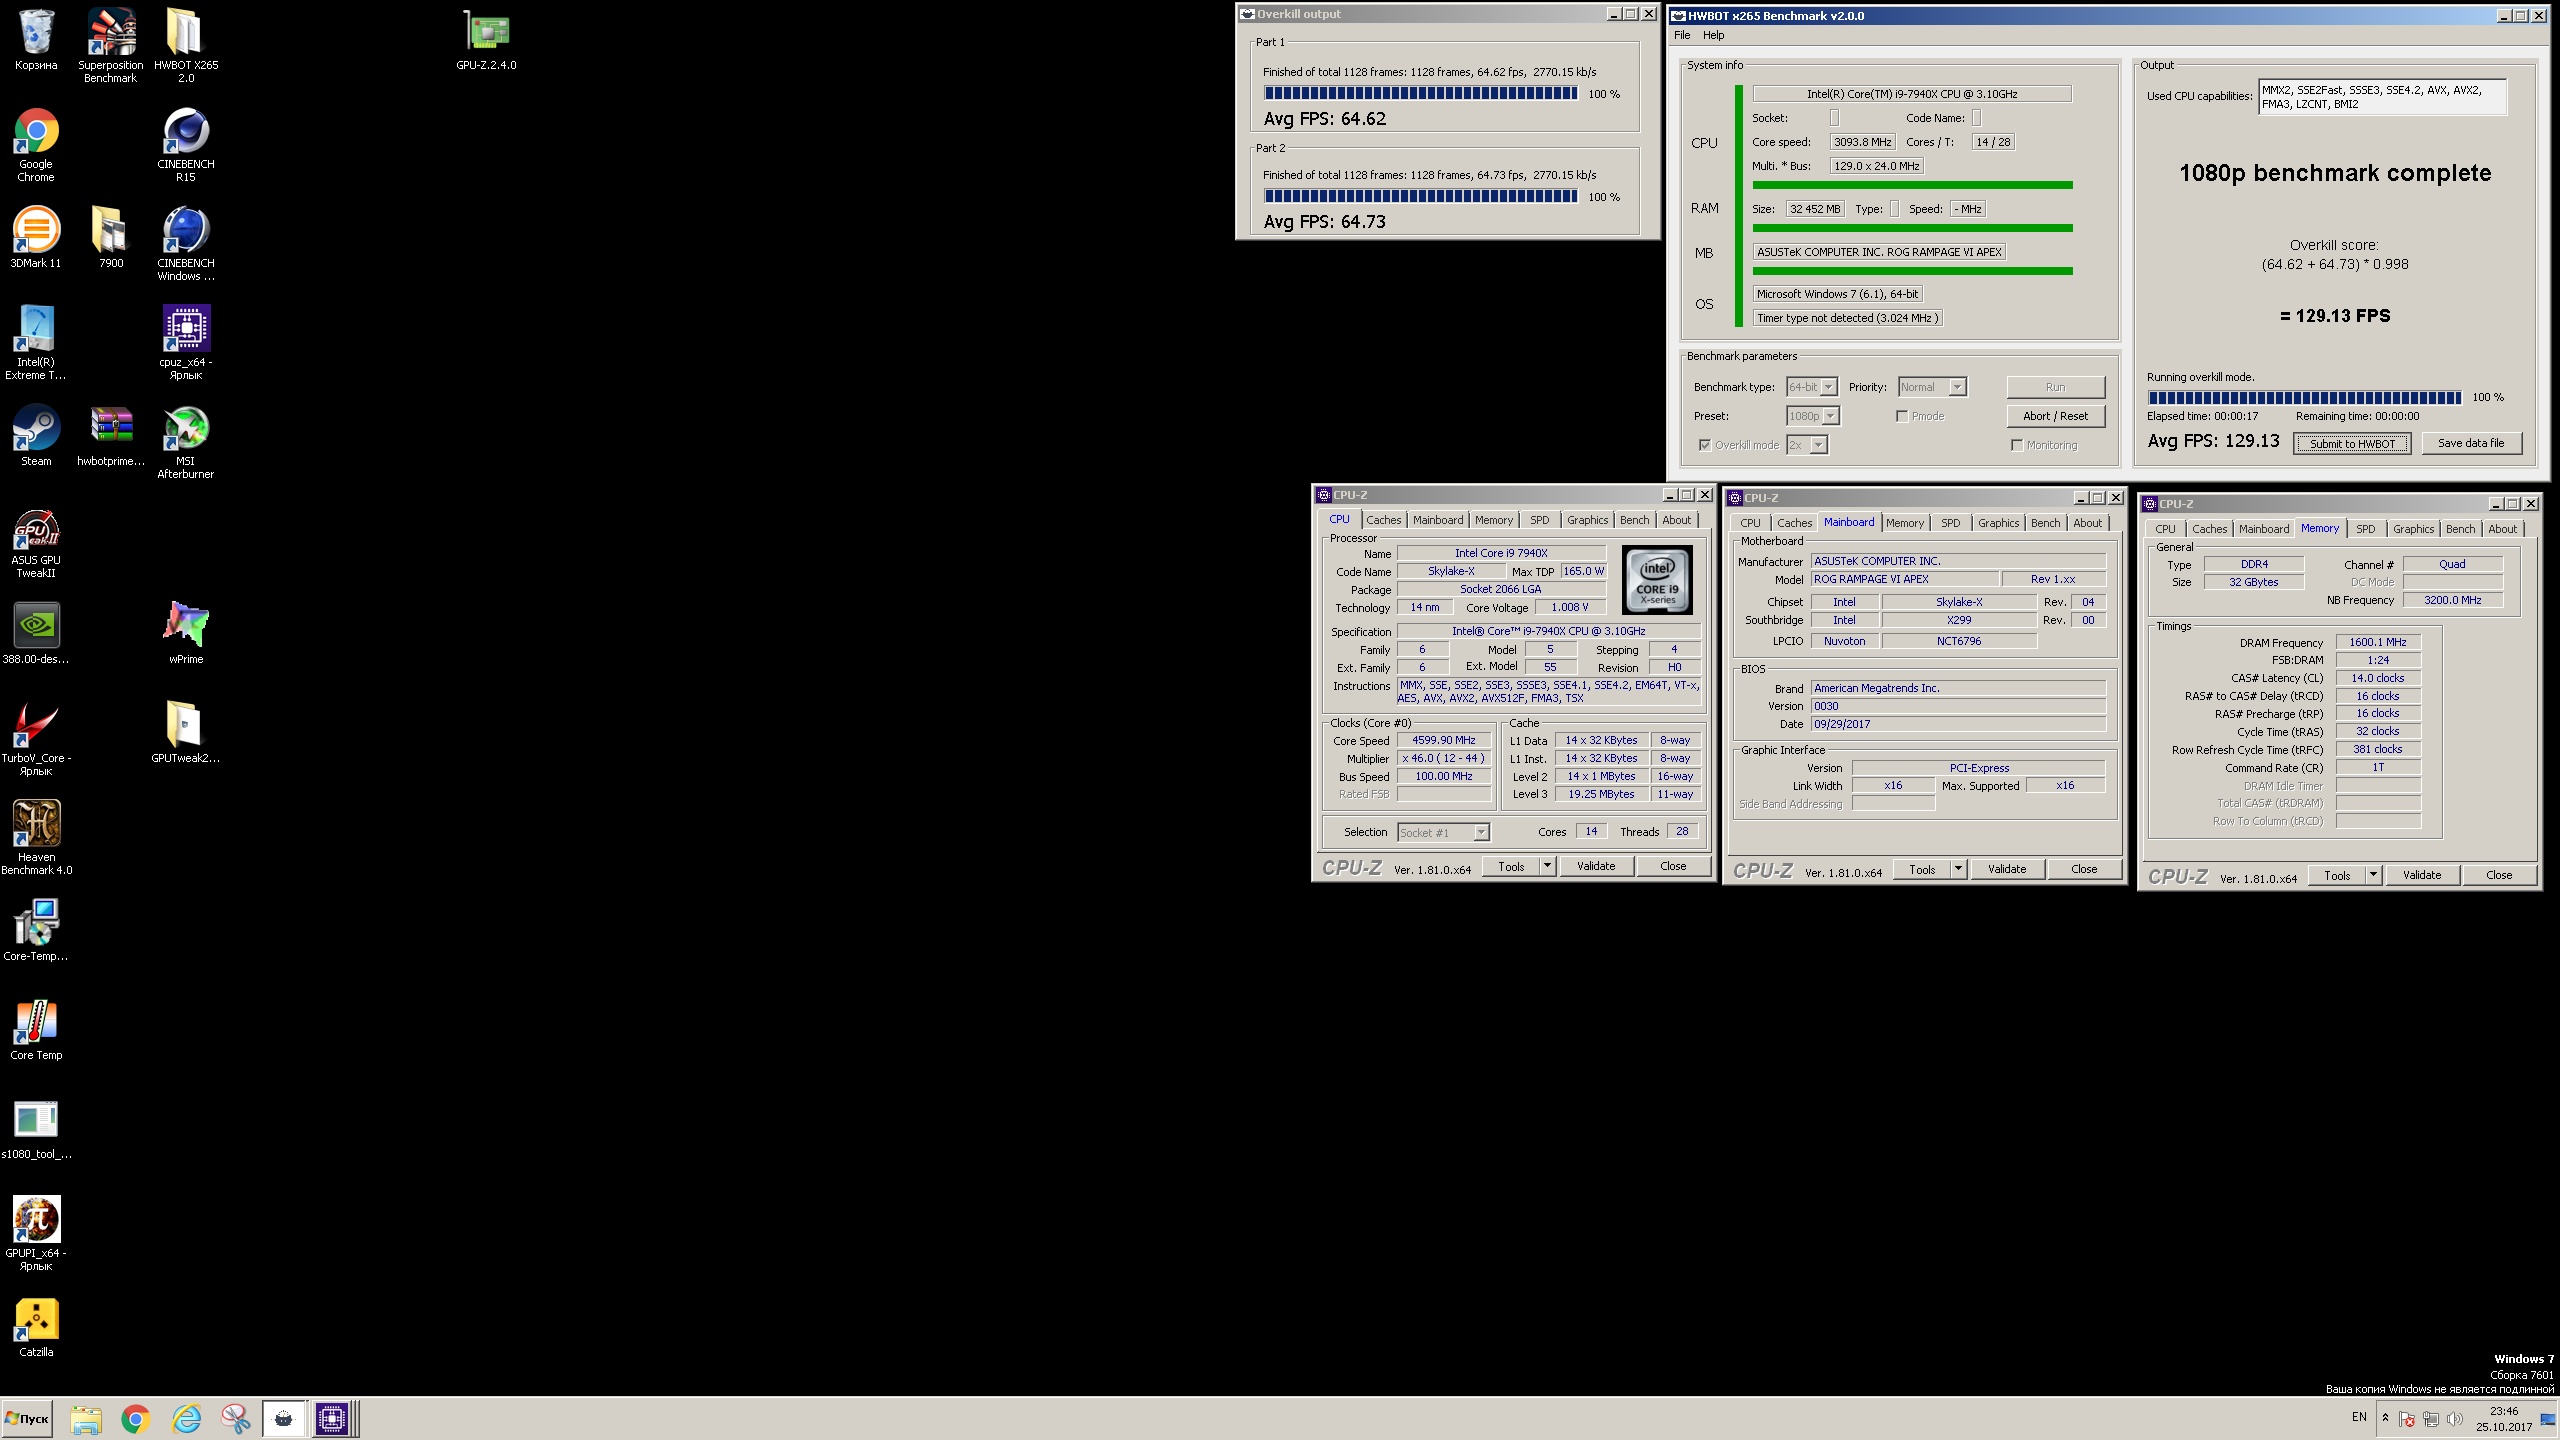Screen dimensions: 2560x1440
Task: Open the Core-Temp installer desktop icon
Action: [x=36, y=930]
